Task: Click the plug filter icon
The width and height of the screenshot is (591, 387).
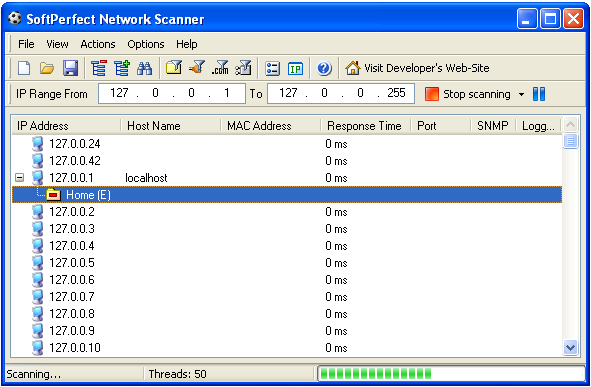Action: click(197, 68)
